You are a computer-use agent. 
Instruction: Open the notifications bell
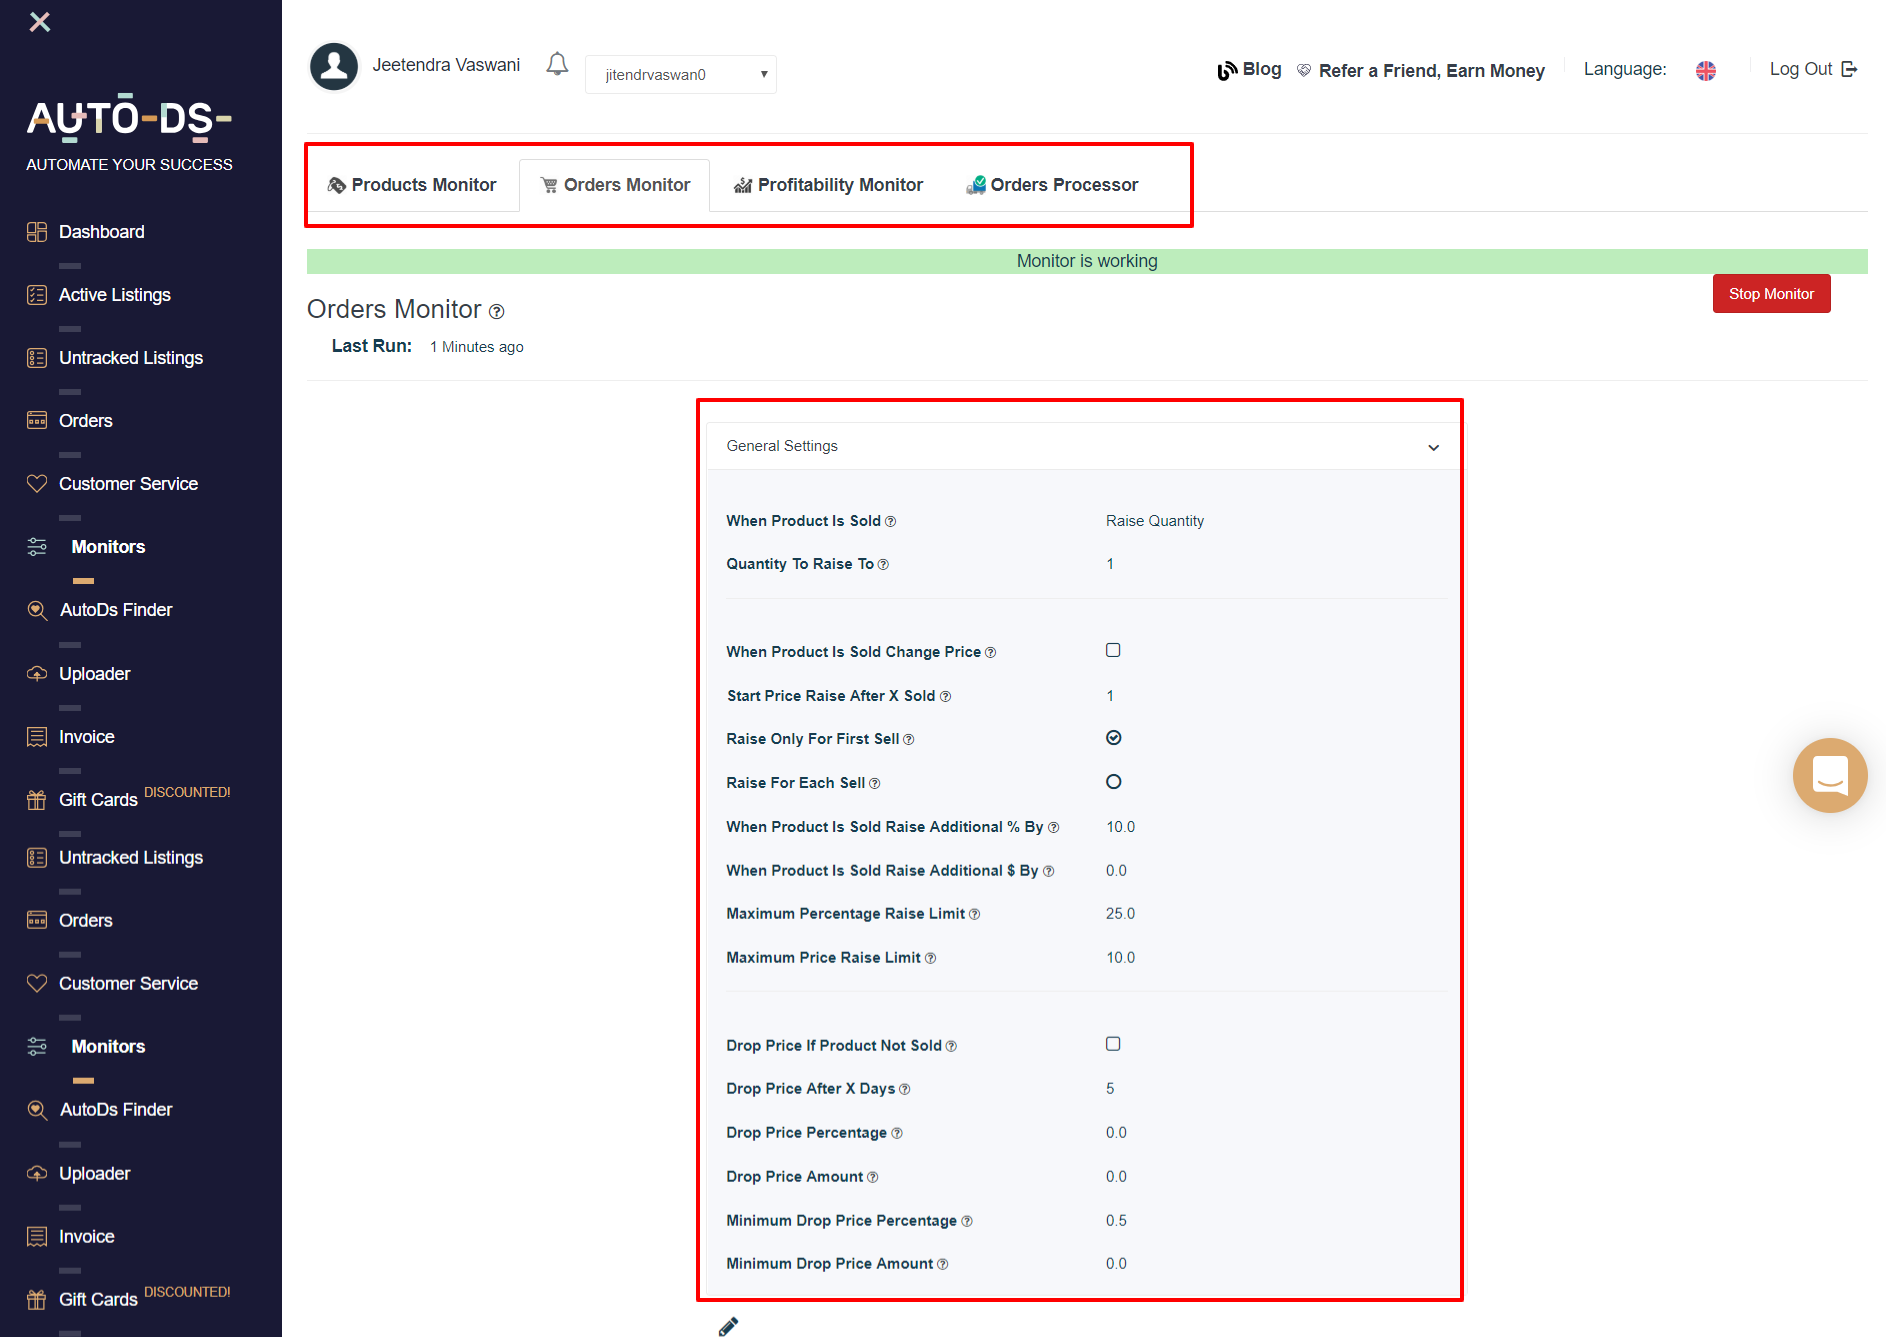557,63
